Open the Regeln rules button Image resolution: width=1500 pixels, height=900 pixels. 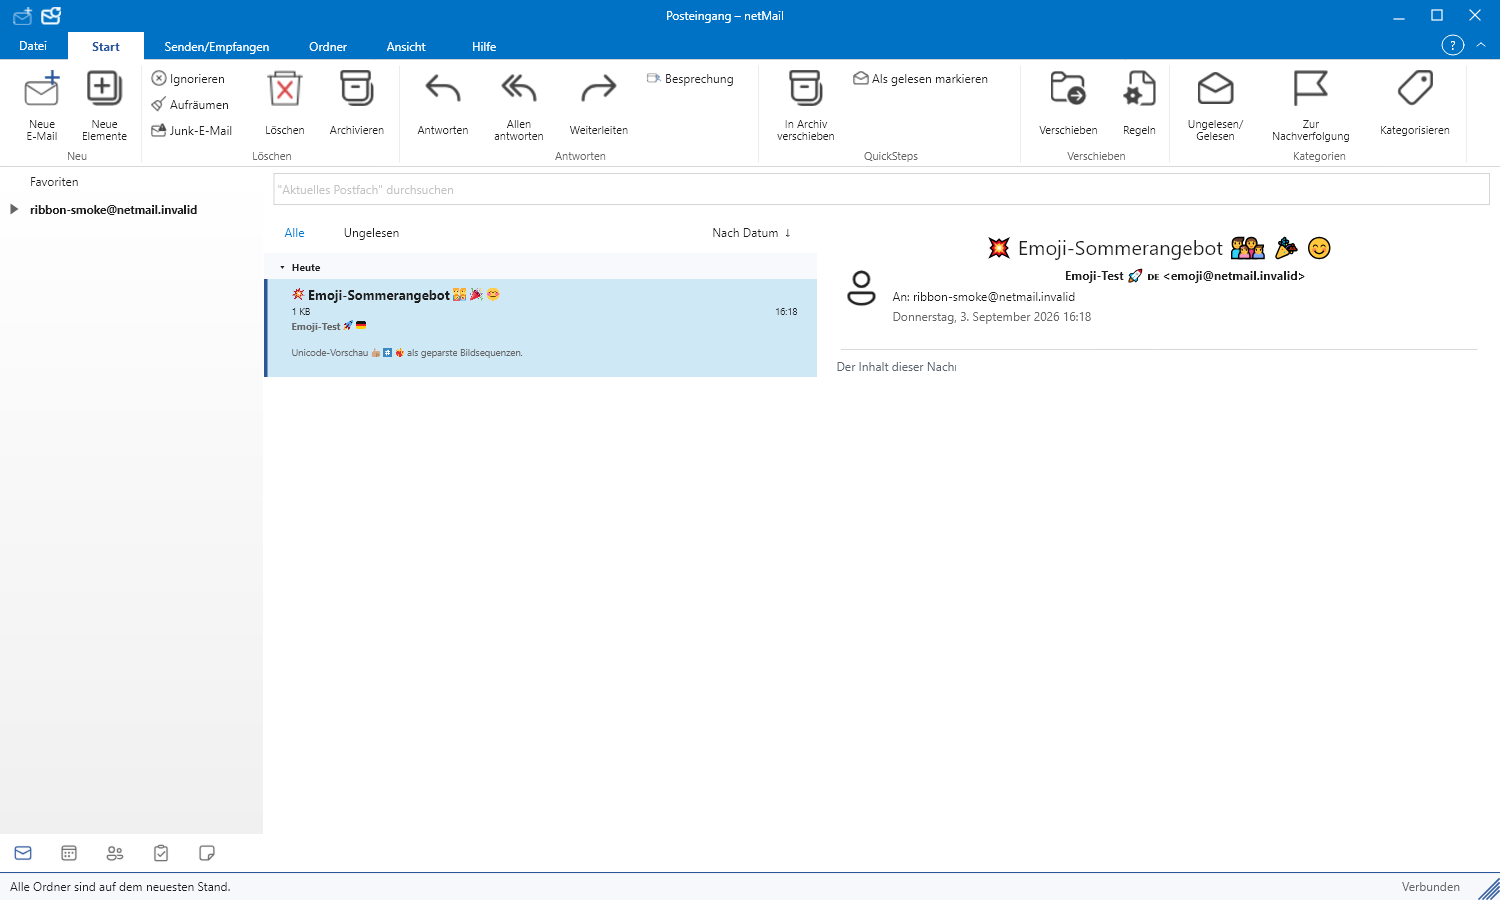click(1139, 104)
